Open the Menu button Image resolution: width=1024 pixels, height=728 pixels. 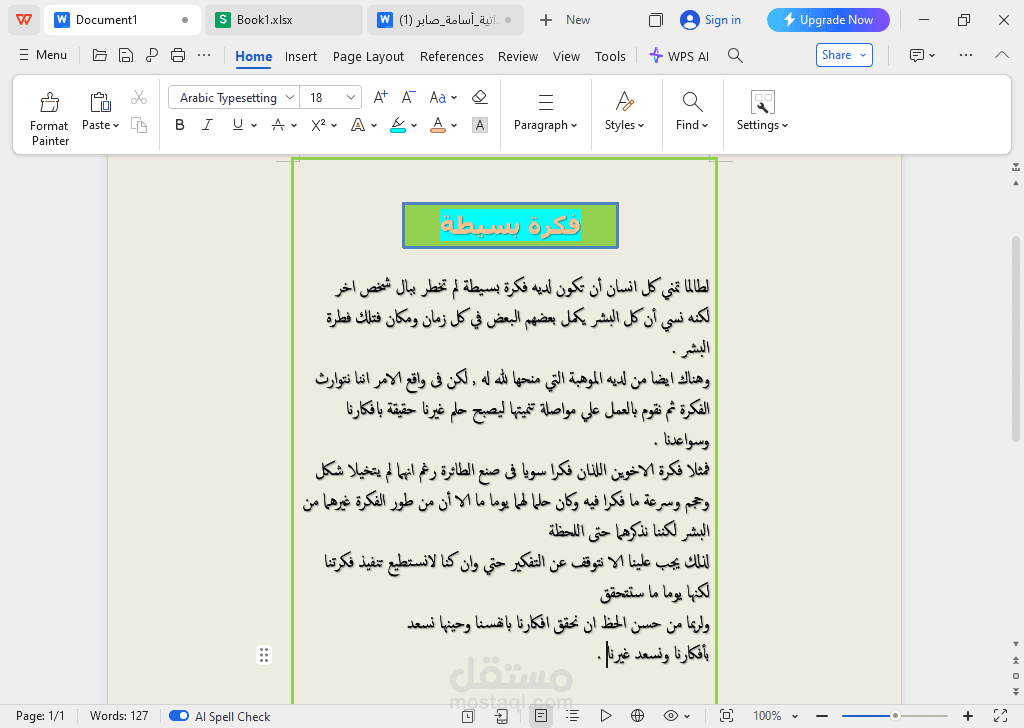(43, 55)
